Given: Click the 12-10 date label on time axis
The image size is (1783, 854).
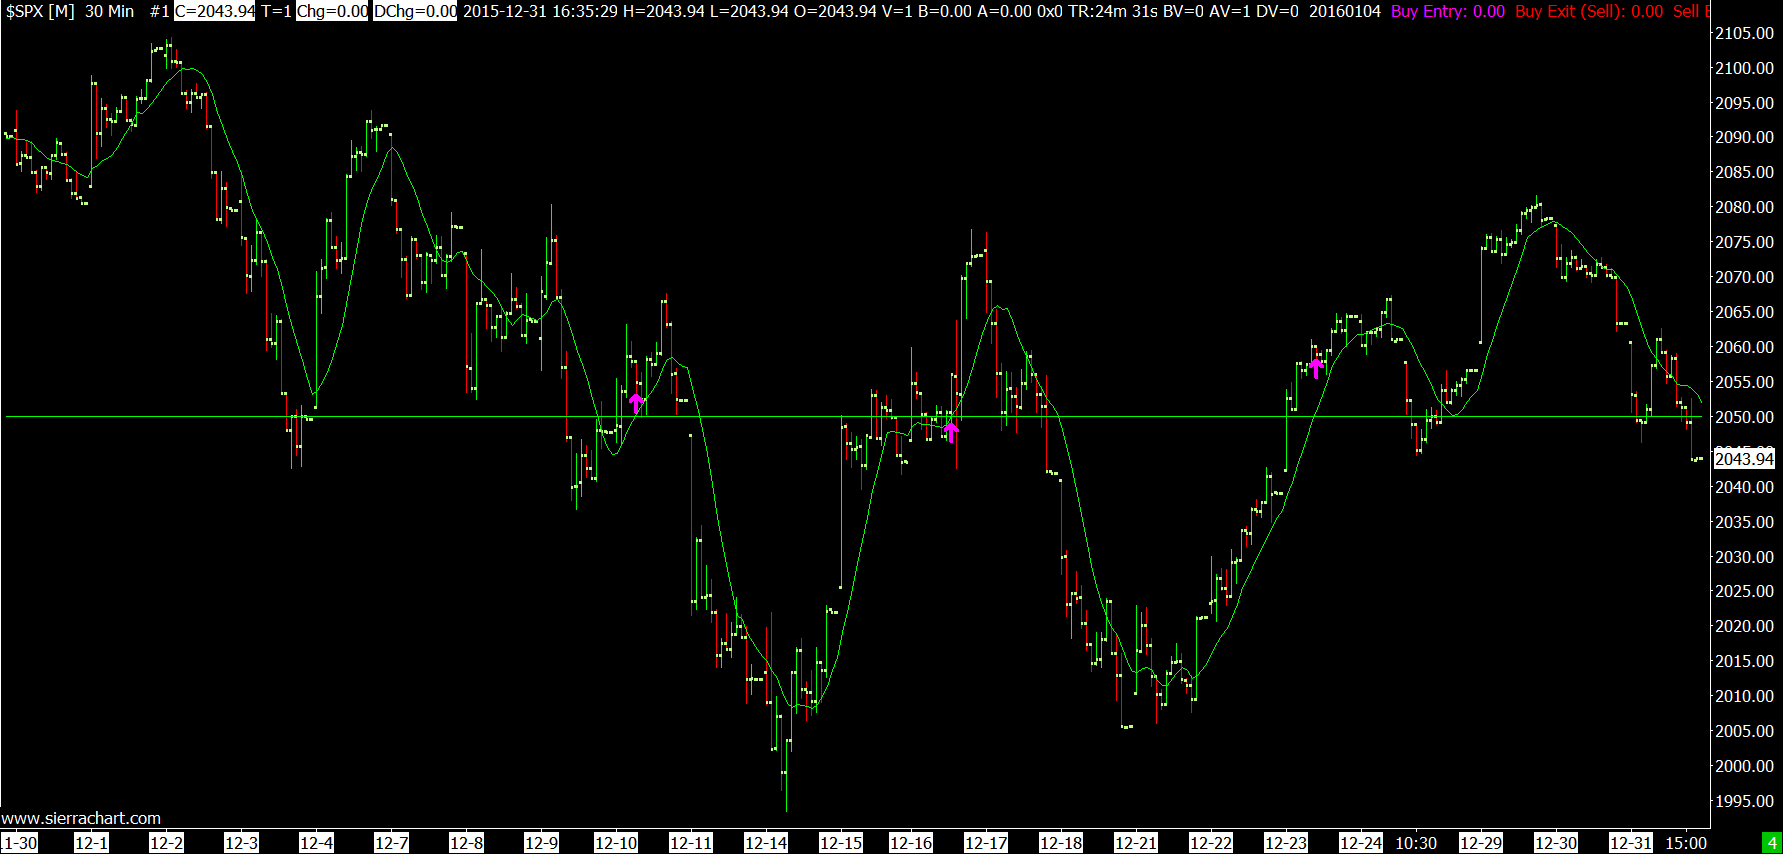Looking at the screenshot, I should [616, 843].
